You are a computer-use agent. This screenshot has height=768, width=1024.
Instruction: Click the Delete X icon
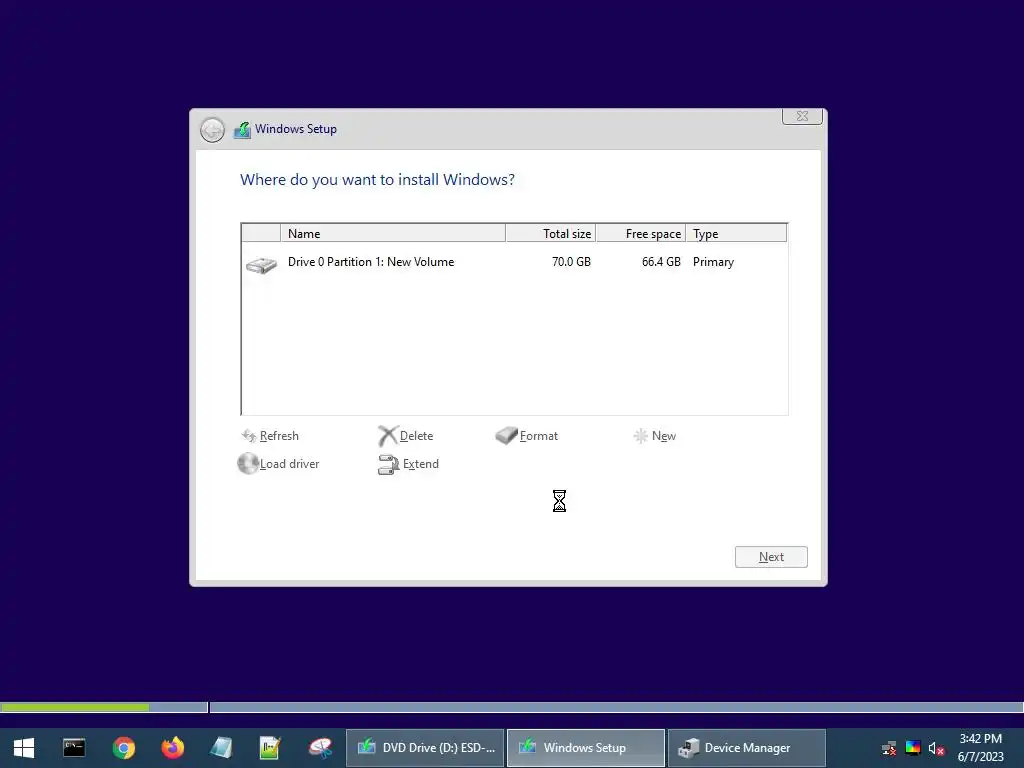[x=388, y=436]
